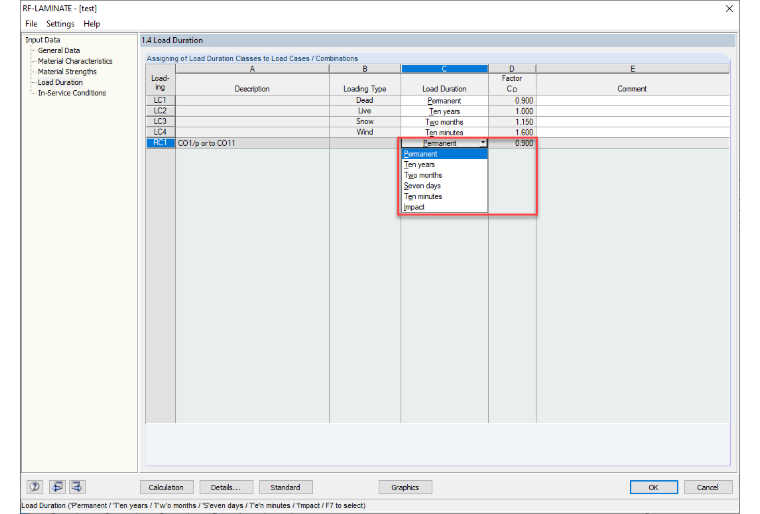Image resolution: width=760 pixels, height=514 pixels.
Task: Click the Live loading type cell
Action: point(365,111)
